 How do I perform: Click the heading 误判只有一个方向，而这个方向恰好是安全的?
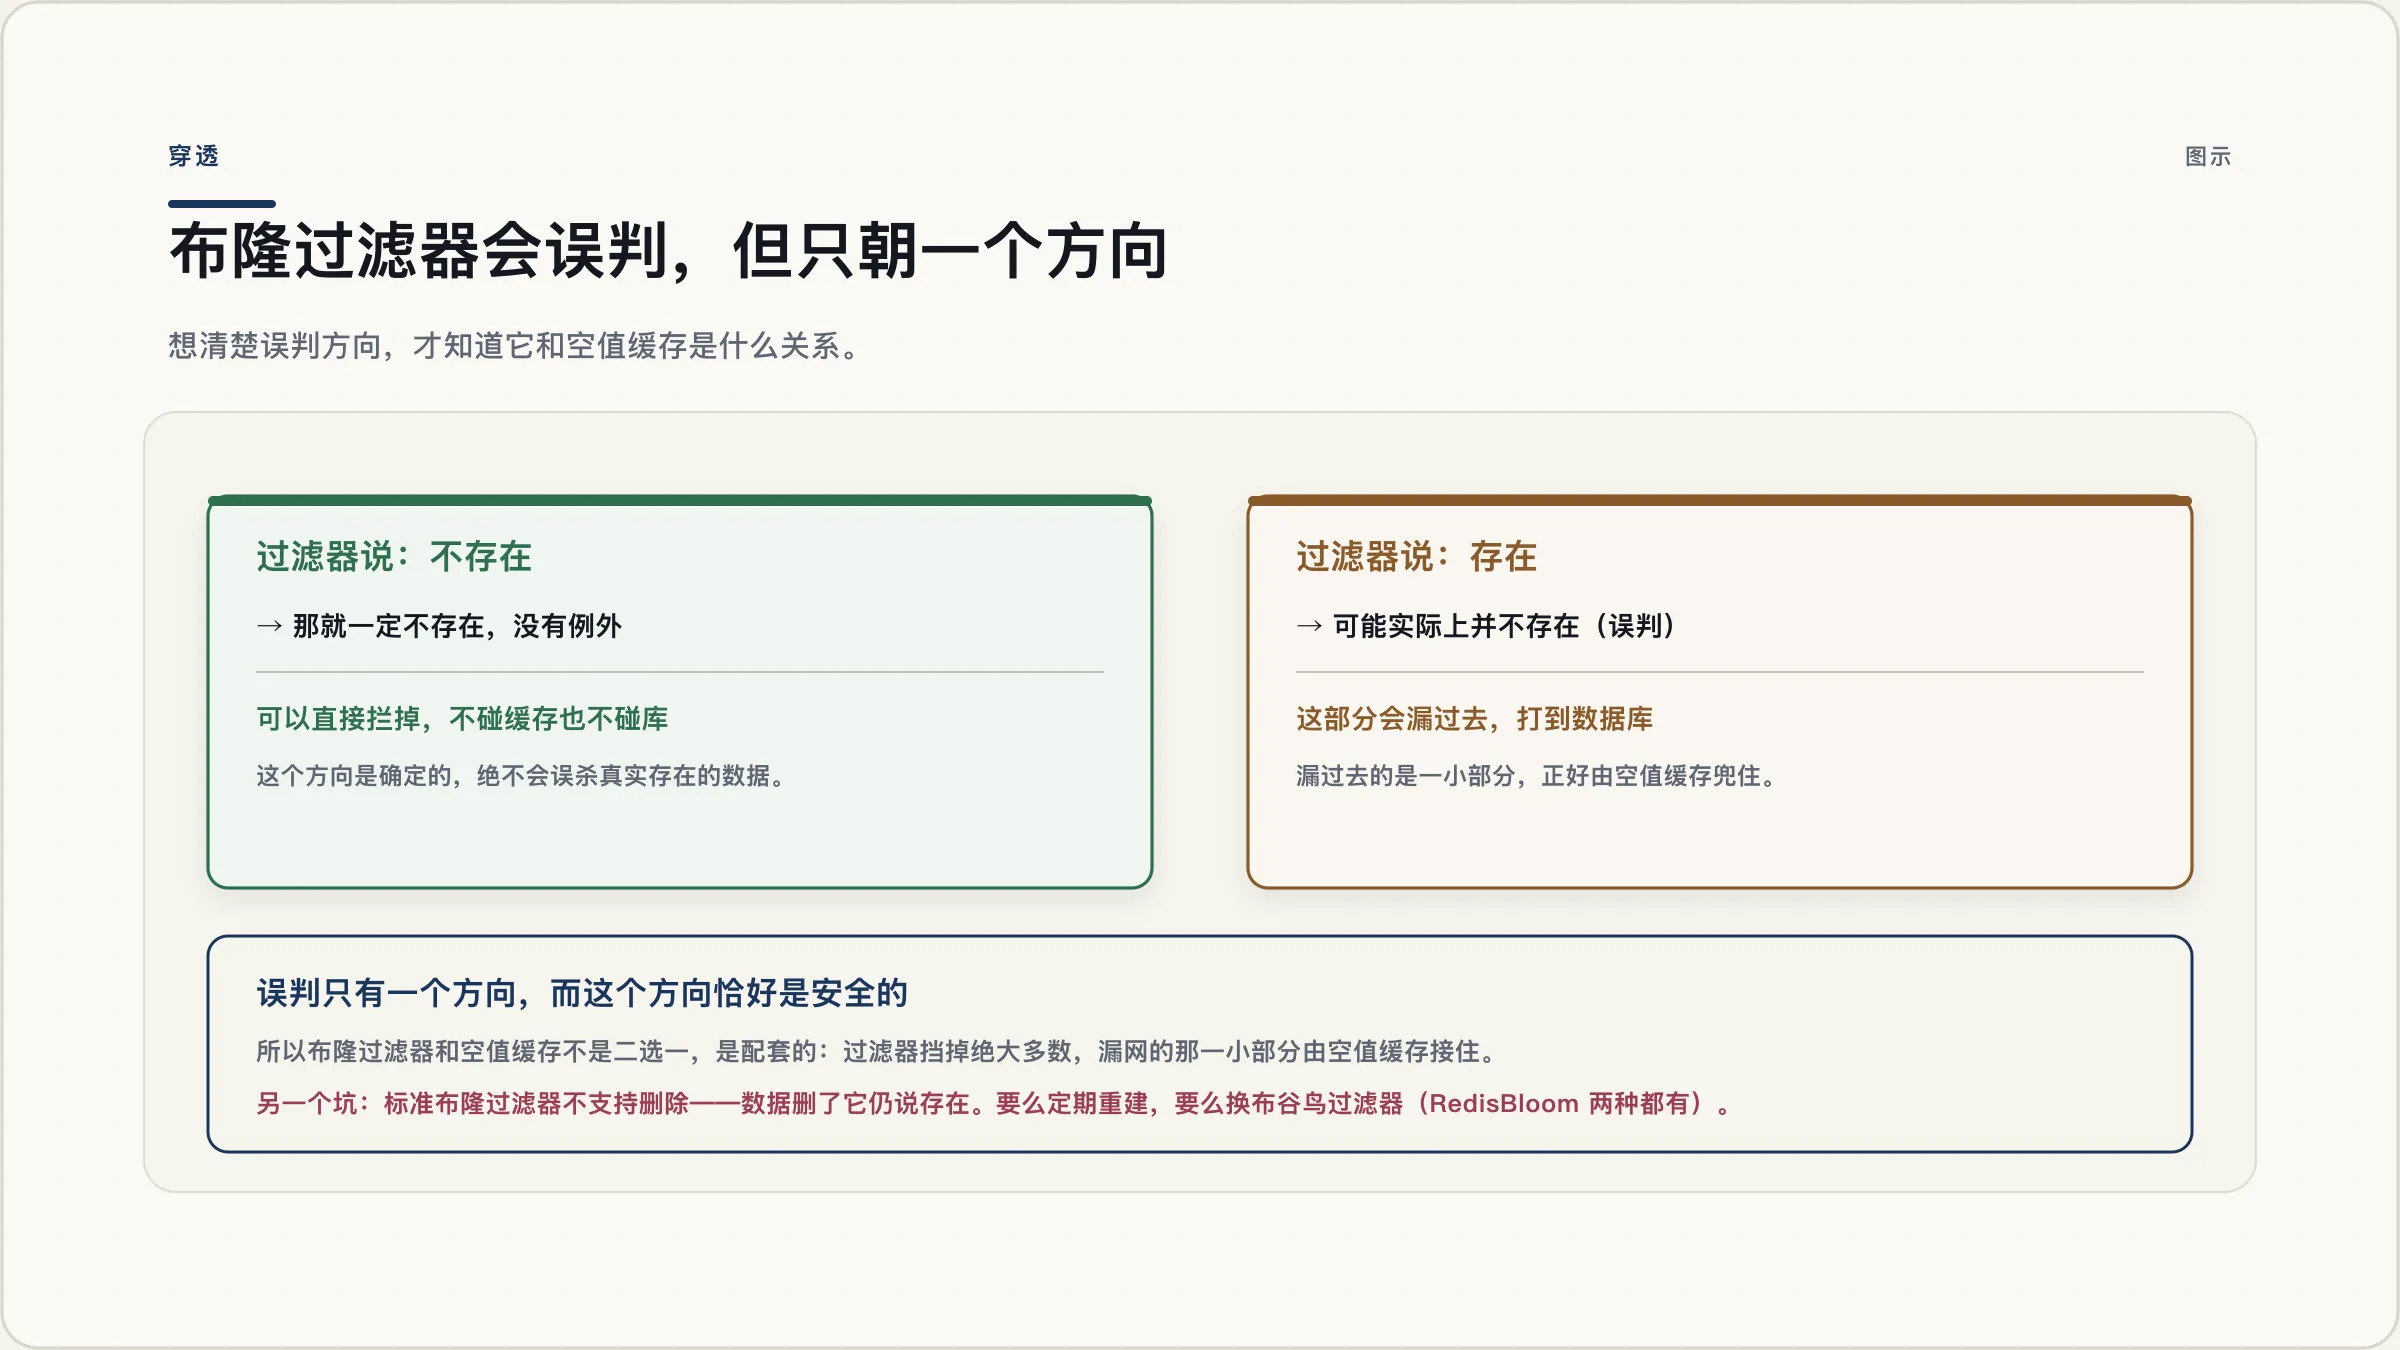pos(582,993)
